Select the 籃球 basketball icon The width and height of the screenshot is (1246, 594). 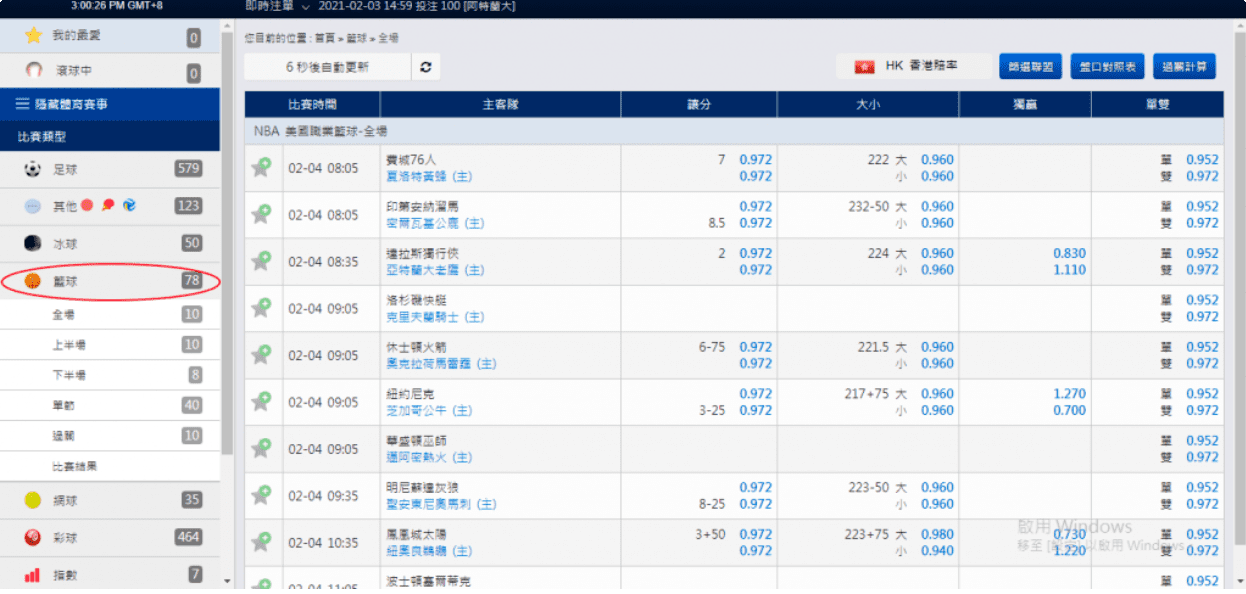click(x=33, y=281)
